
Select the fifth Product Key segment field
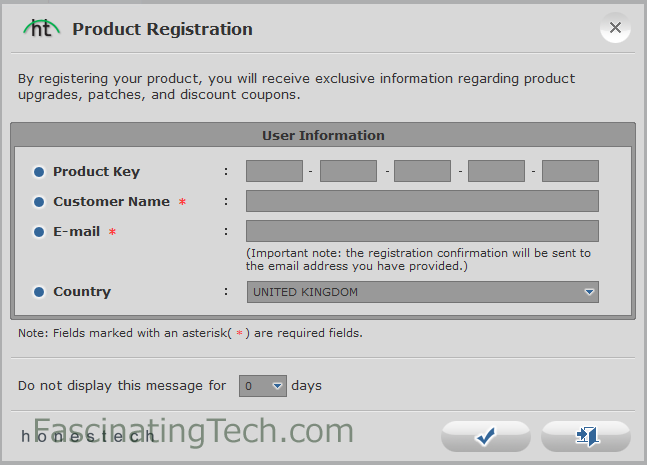pos(570,171)
